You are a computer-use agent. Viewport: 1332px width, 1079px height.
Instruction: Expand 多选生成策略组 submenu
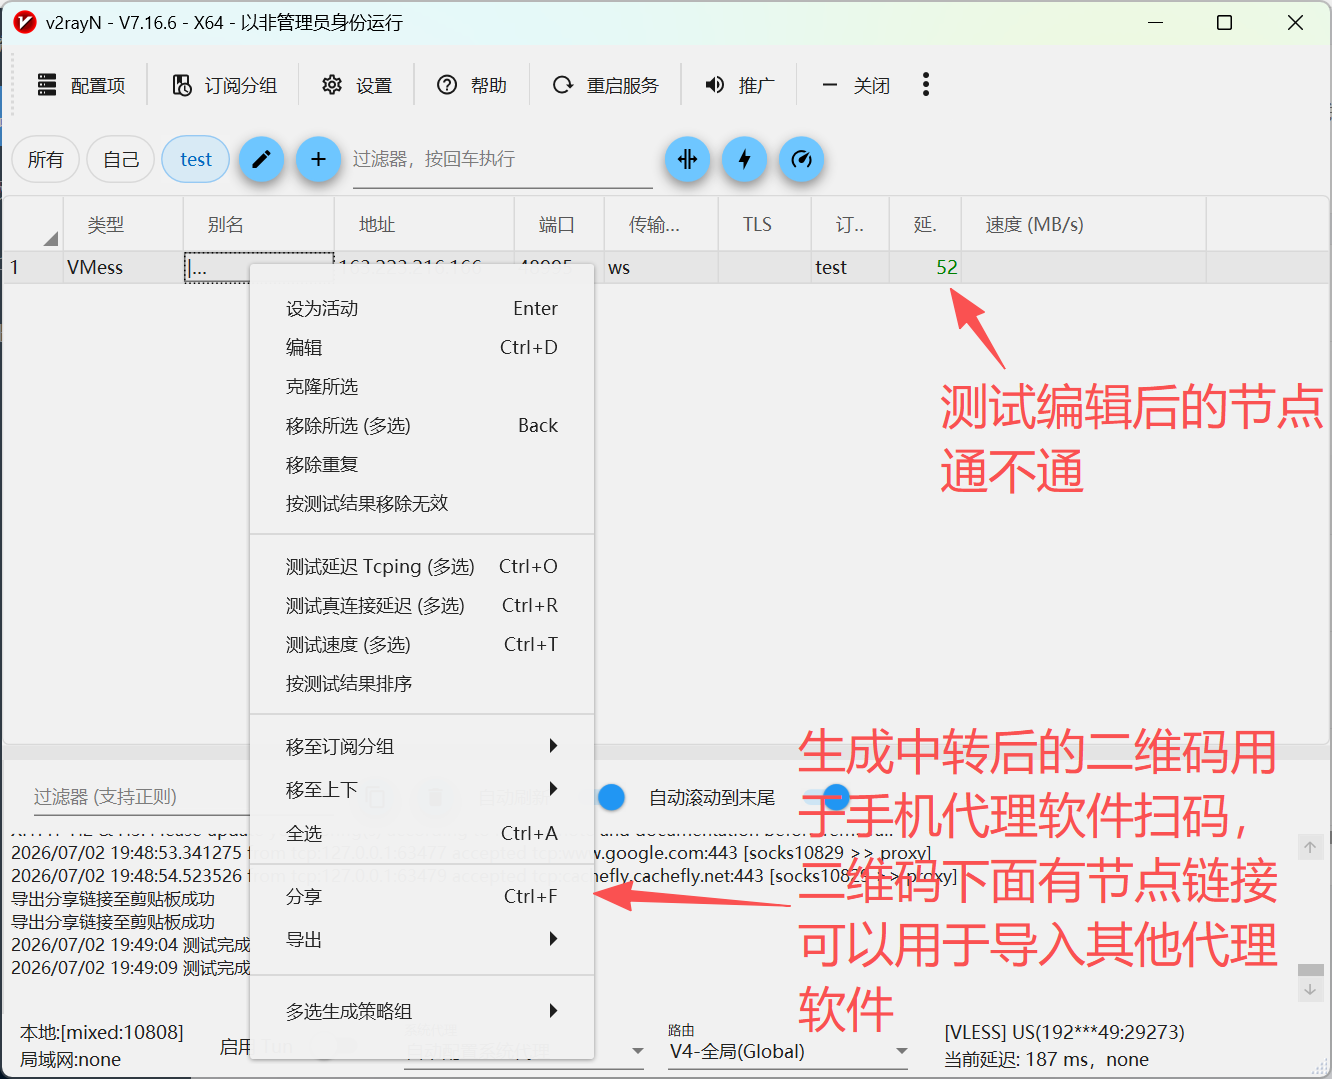tap(422, 1012)
